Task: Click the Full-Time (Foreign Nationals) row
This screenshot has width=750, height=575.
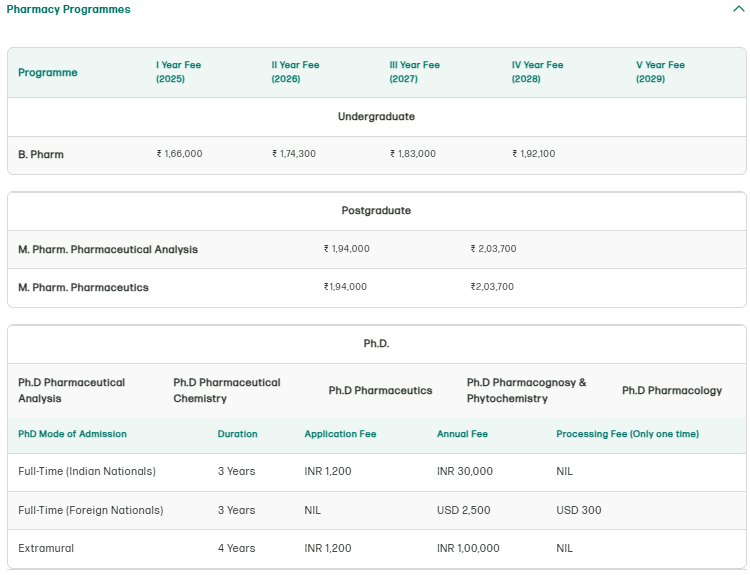Action: click(90, 510)
